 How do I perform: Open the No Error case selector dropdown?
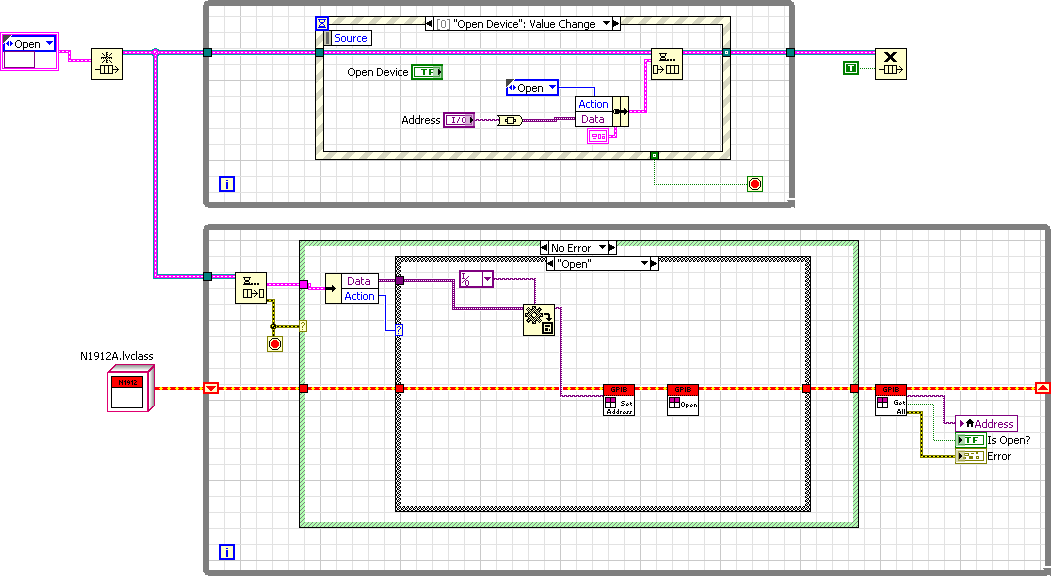tap(602, 247)
